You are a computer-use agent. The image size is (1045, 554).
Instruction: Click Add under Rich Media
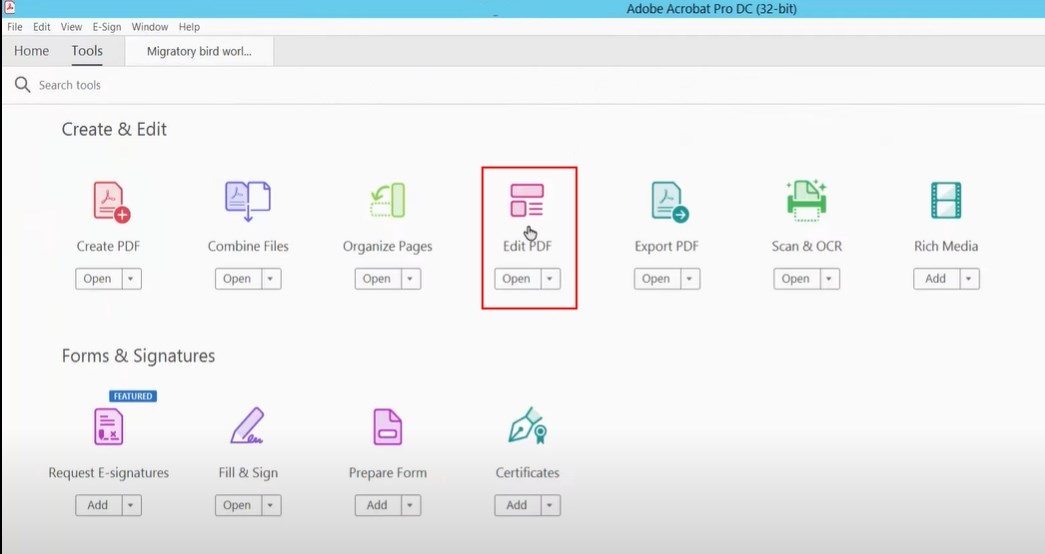point(936,279)
